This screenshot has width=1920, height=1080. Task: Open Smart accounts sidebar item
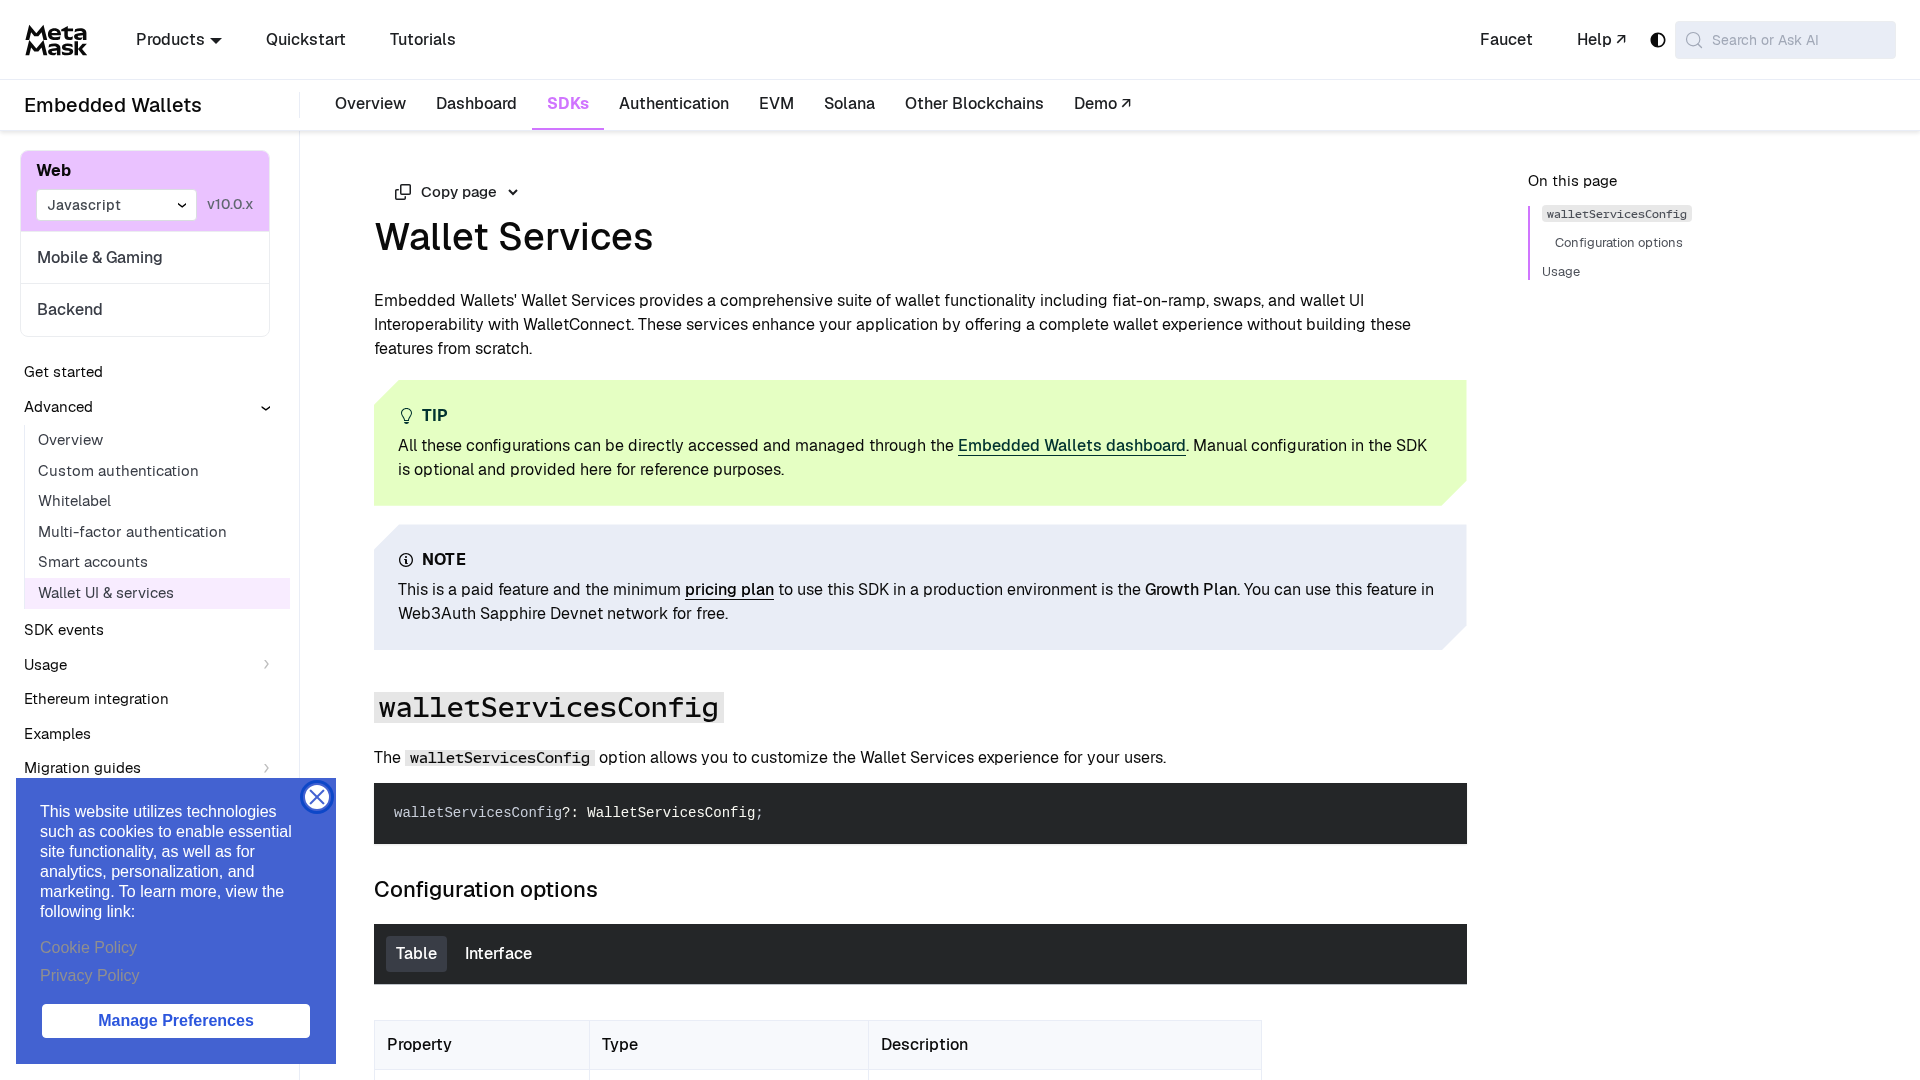[93, 562]
